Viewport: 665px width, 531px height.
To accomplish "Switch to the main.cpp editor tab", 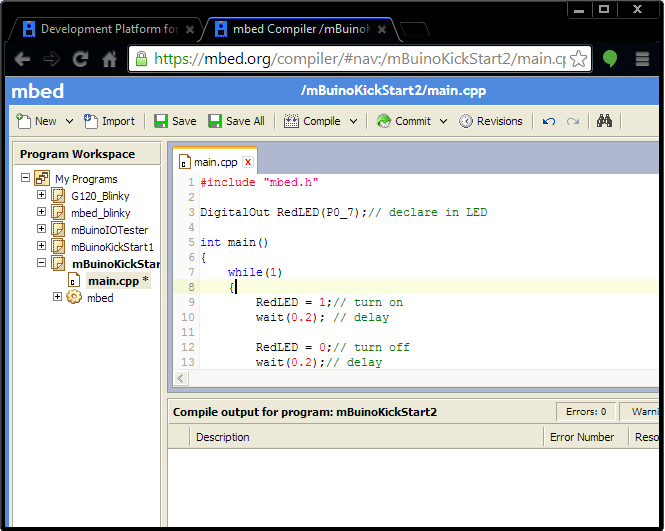I will [x=215, y=162].
